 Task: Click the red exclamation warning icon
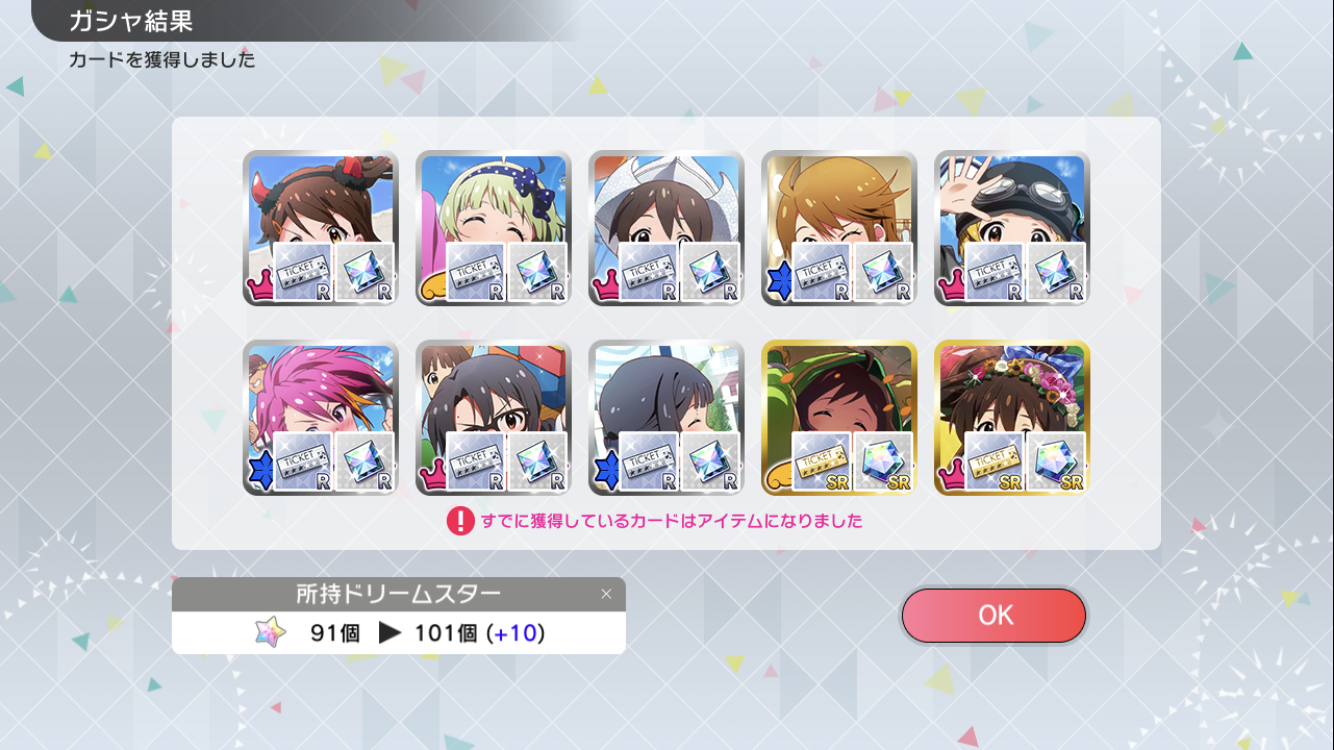(x=460, y=521)
